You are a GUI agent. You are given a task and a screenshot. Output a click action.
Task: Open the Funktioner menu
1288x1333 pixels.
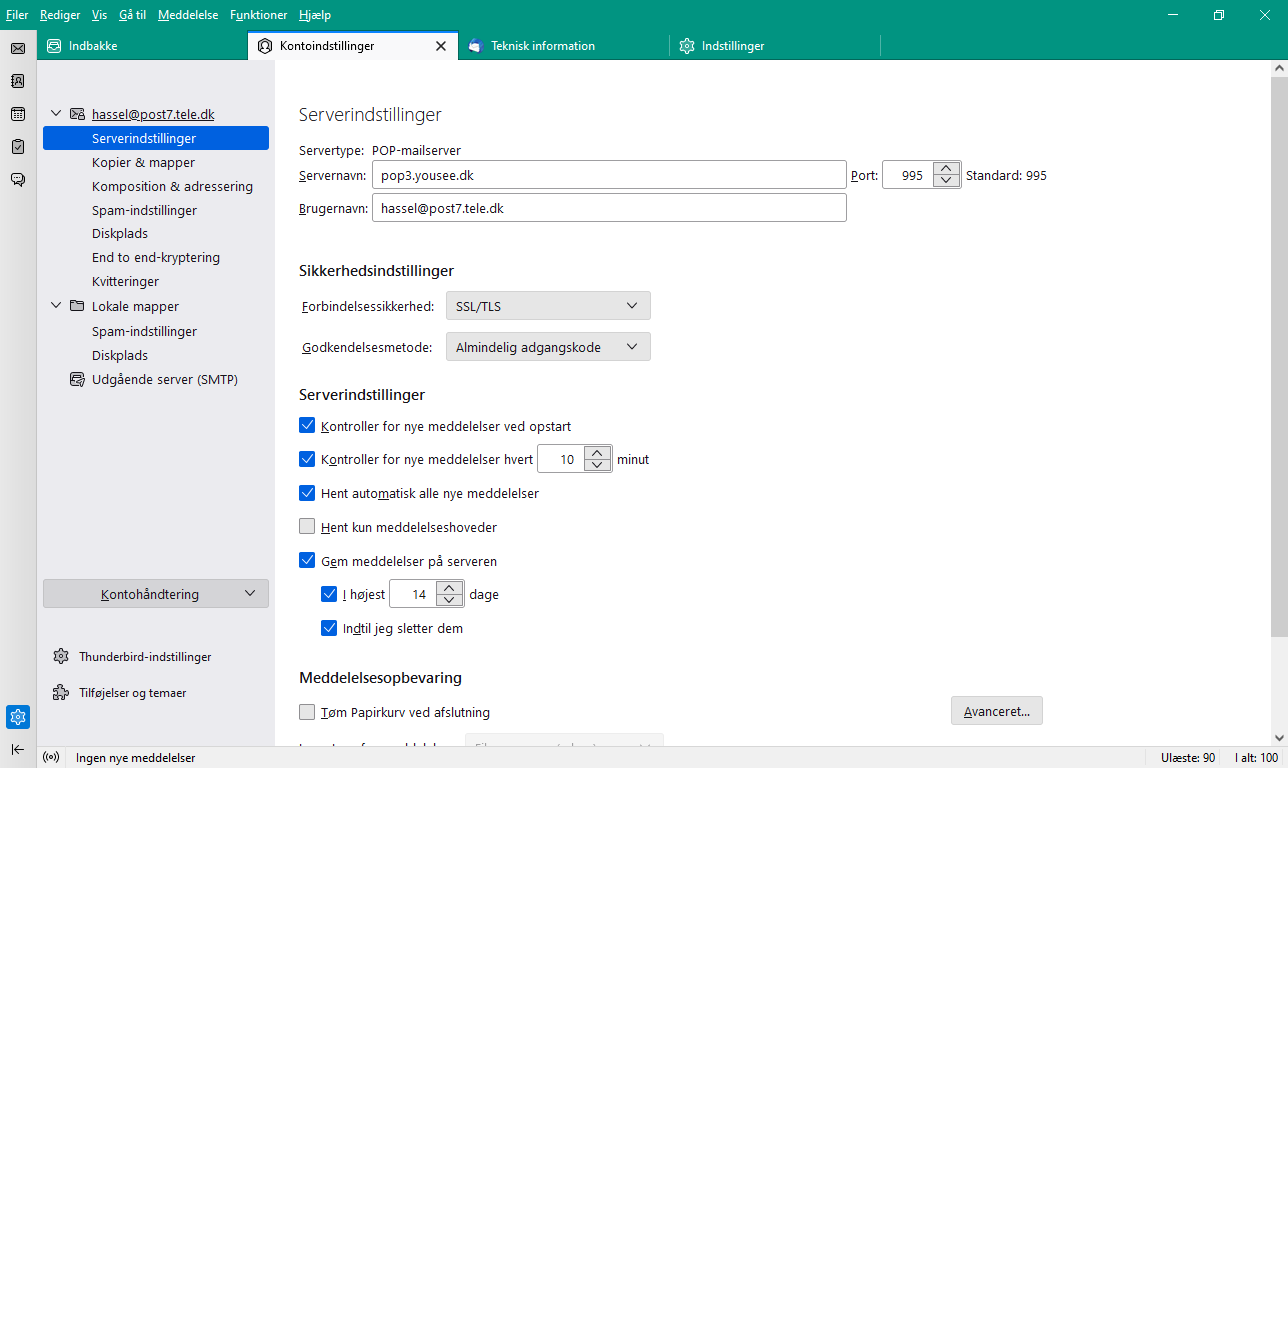pos(258,15)
